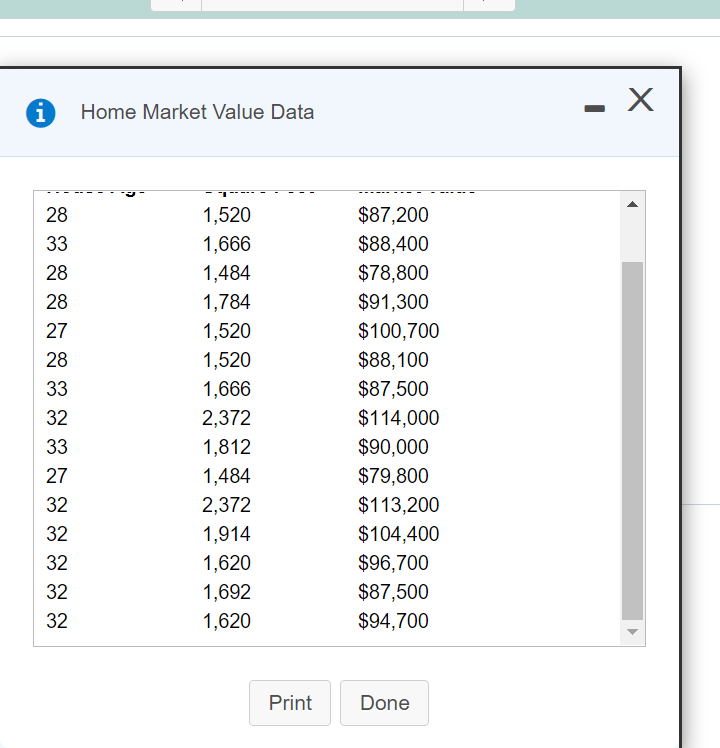
Task: Select the $88,100 market value cell
Action: 393,360
